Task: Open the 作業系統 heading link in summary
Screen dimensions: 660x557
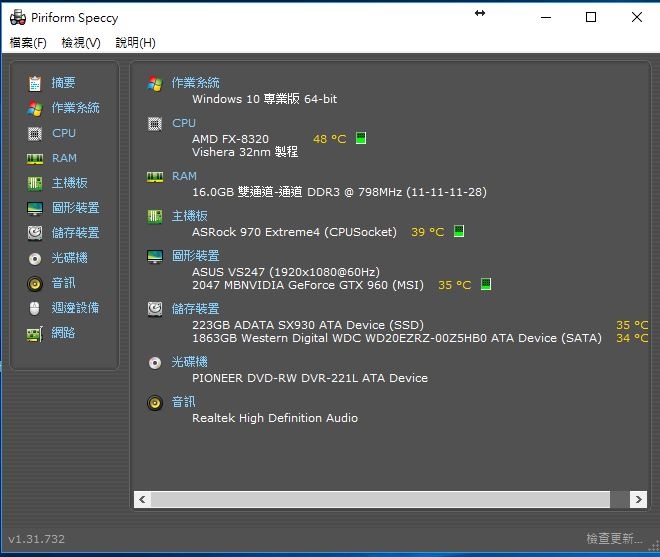Action: [x=195, y=83]
